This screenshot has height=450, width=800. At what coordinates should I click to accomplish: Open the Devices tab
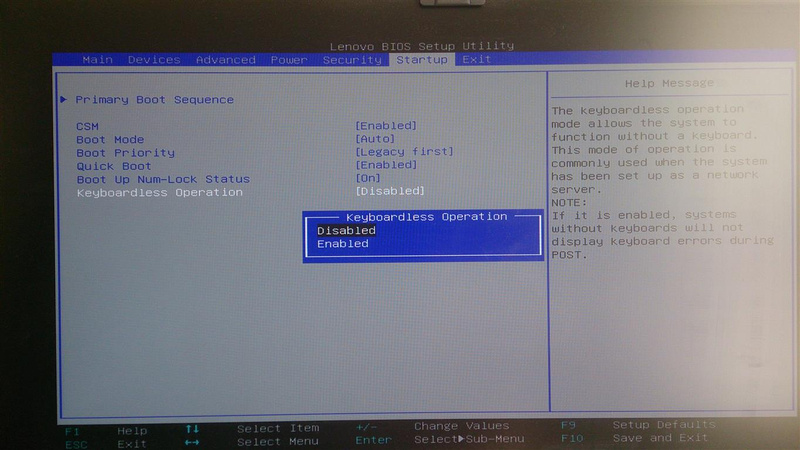[154, 60]
